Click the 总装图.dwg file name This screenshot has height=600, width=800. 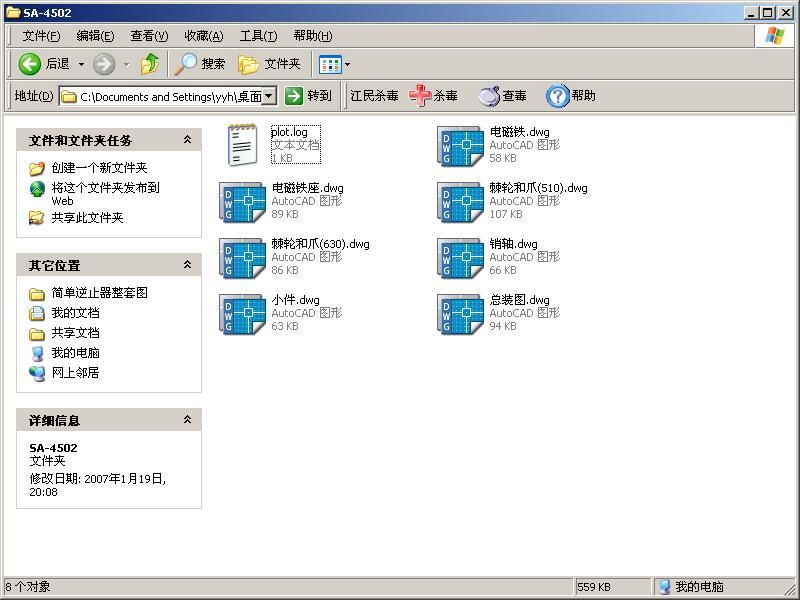[519, 300]
